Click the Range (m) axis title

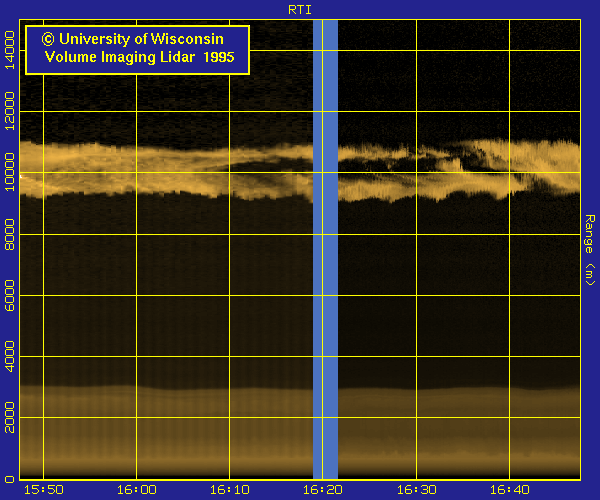click(590, 250)
